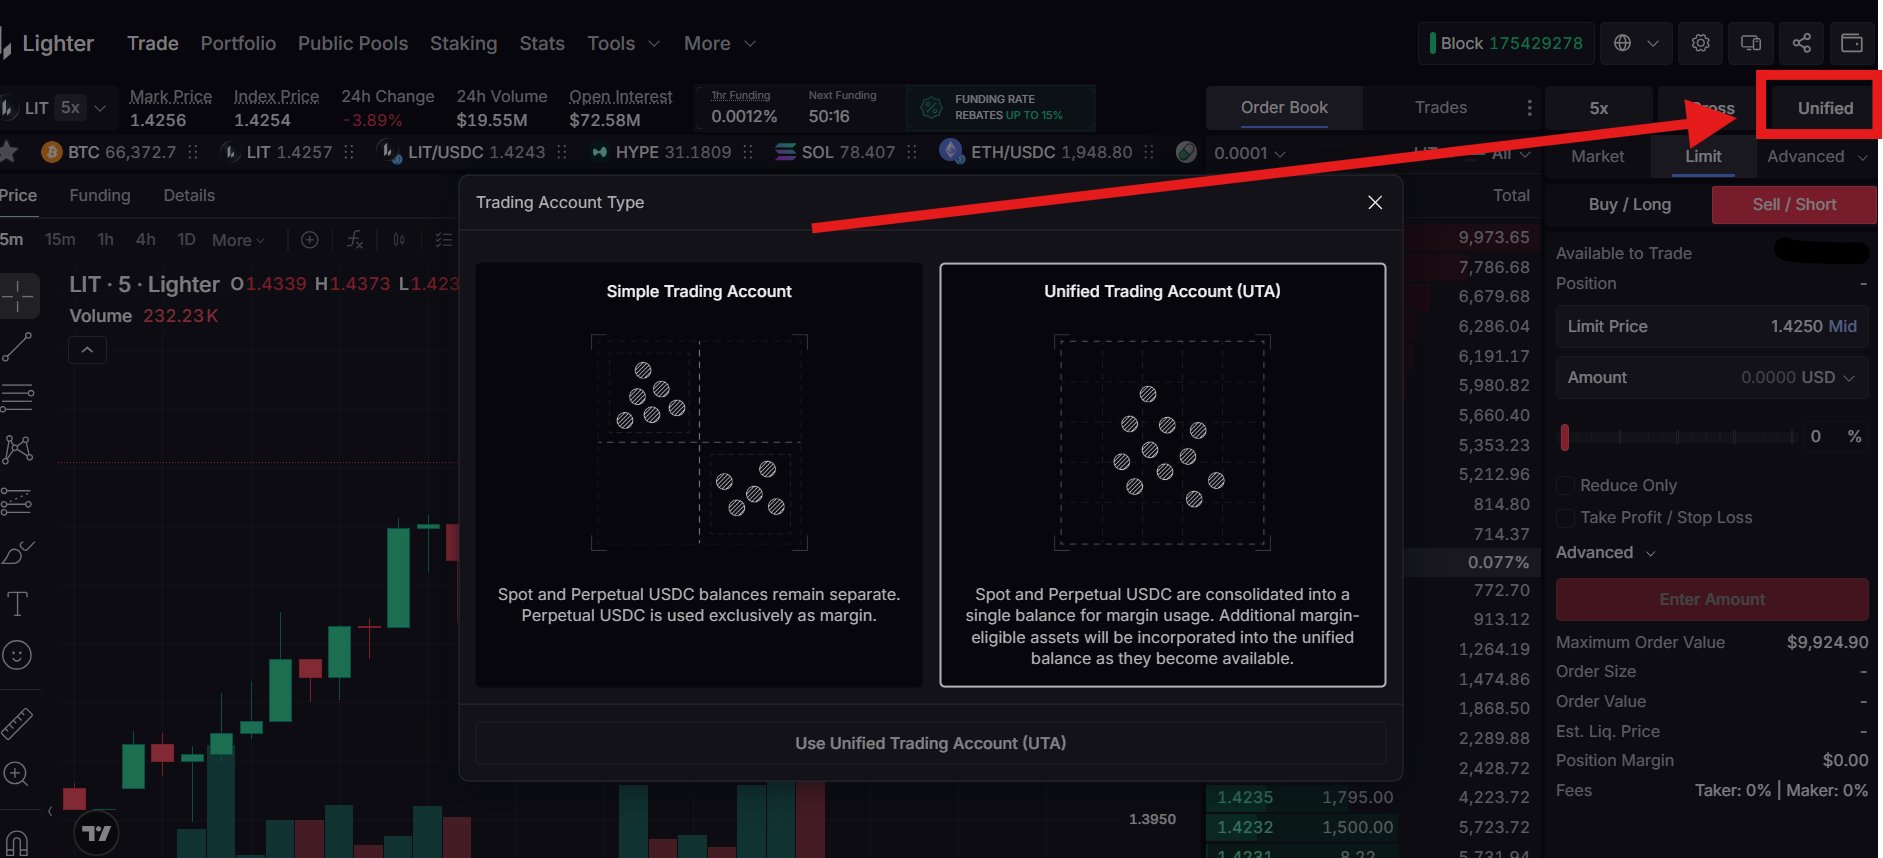The height and width of the screenshot is (858, 1883).
Task: Open the USD amount unit dropdown
Action: click(1827, 378)
